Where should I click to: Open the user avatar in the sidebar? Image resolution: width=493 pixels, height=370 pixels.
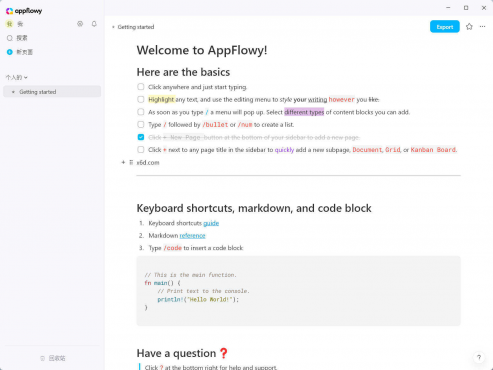point(9,24)
